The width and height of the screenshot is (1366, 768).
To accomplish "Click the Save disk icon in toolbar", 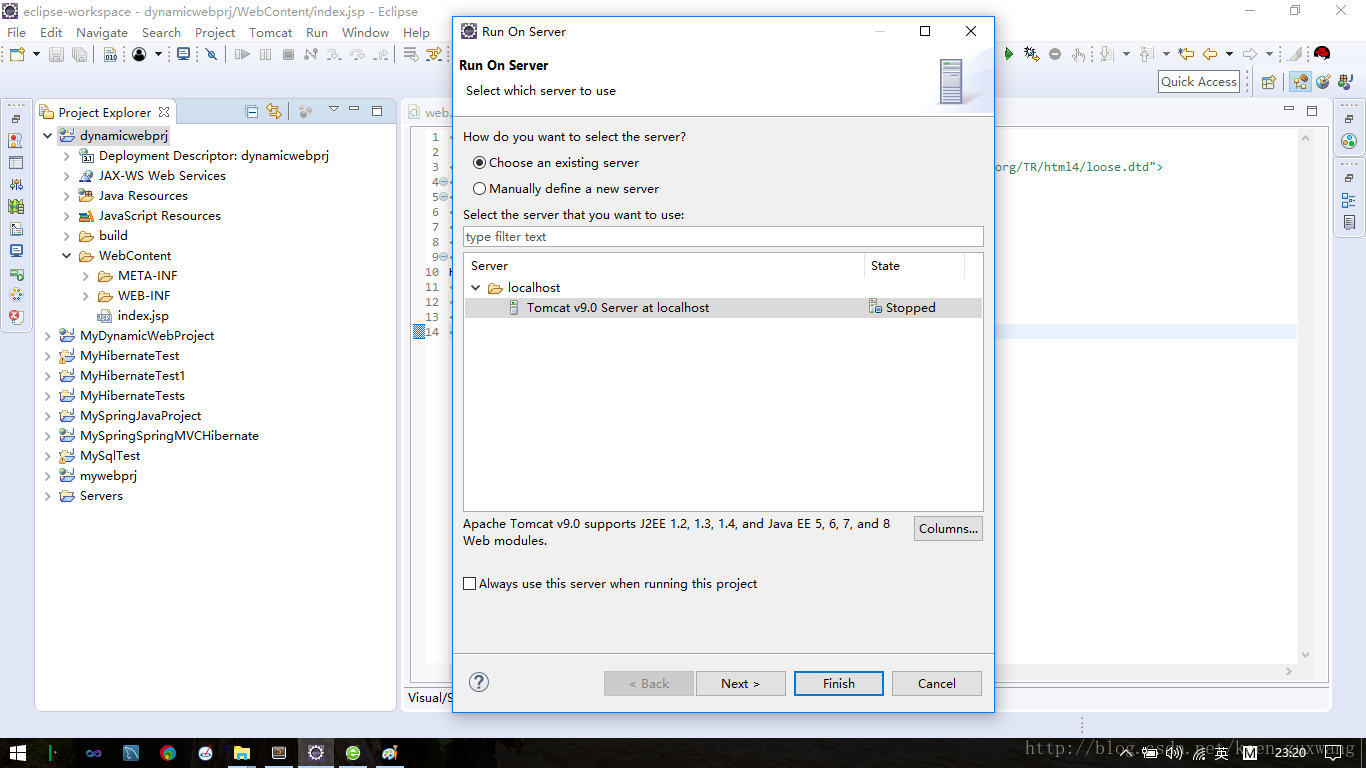I will [x=56, y=54].
